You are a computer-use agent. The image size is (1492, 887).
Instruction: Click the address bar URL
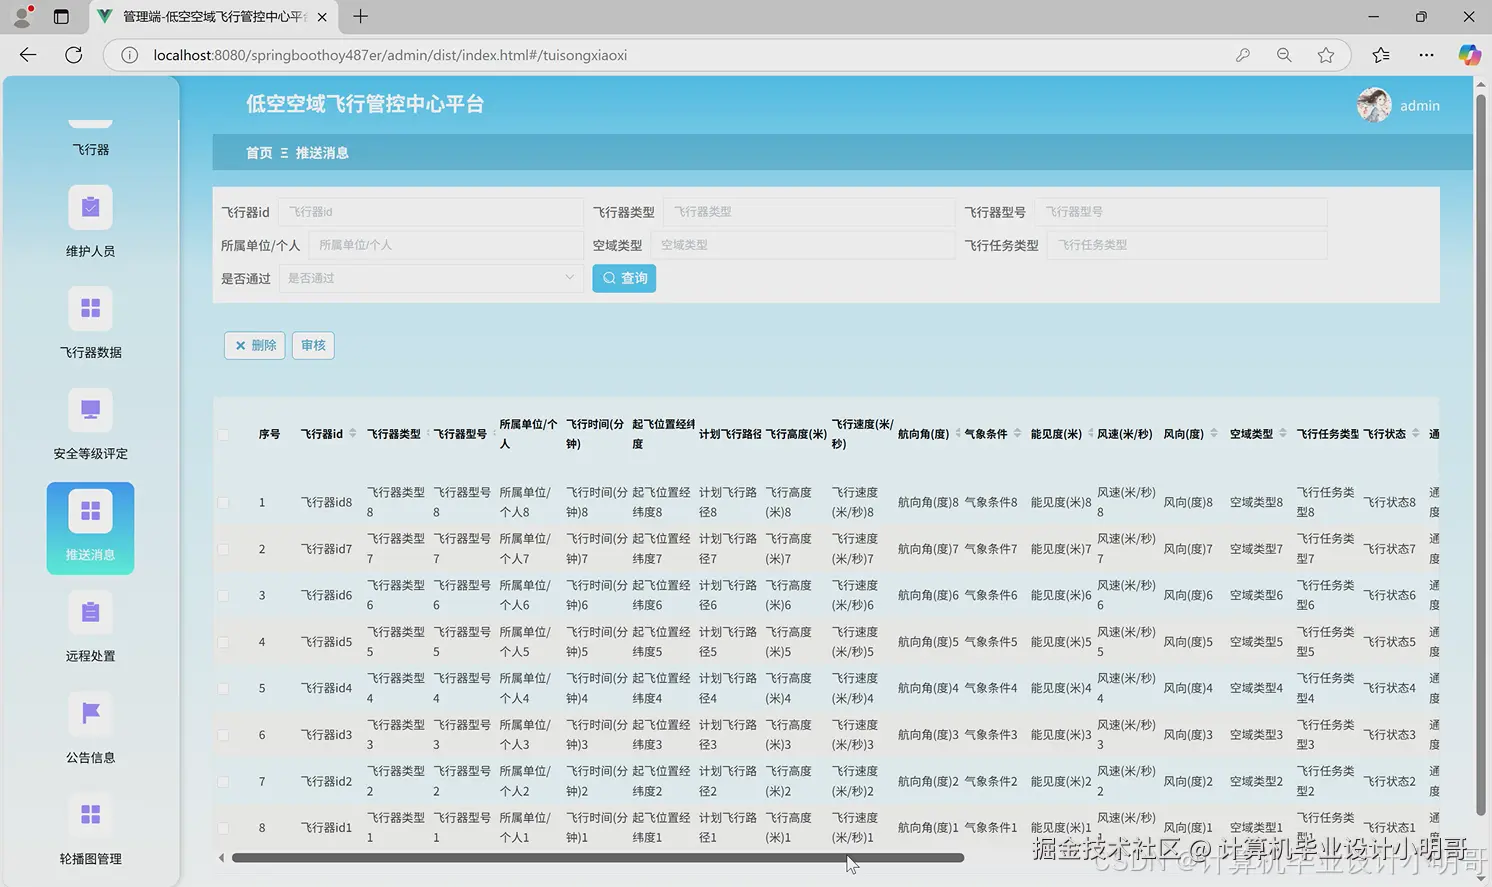[x=390, y=55]
